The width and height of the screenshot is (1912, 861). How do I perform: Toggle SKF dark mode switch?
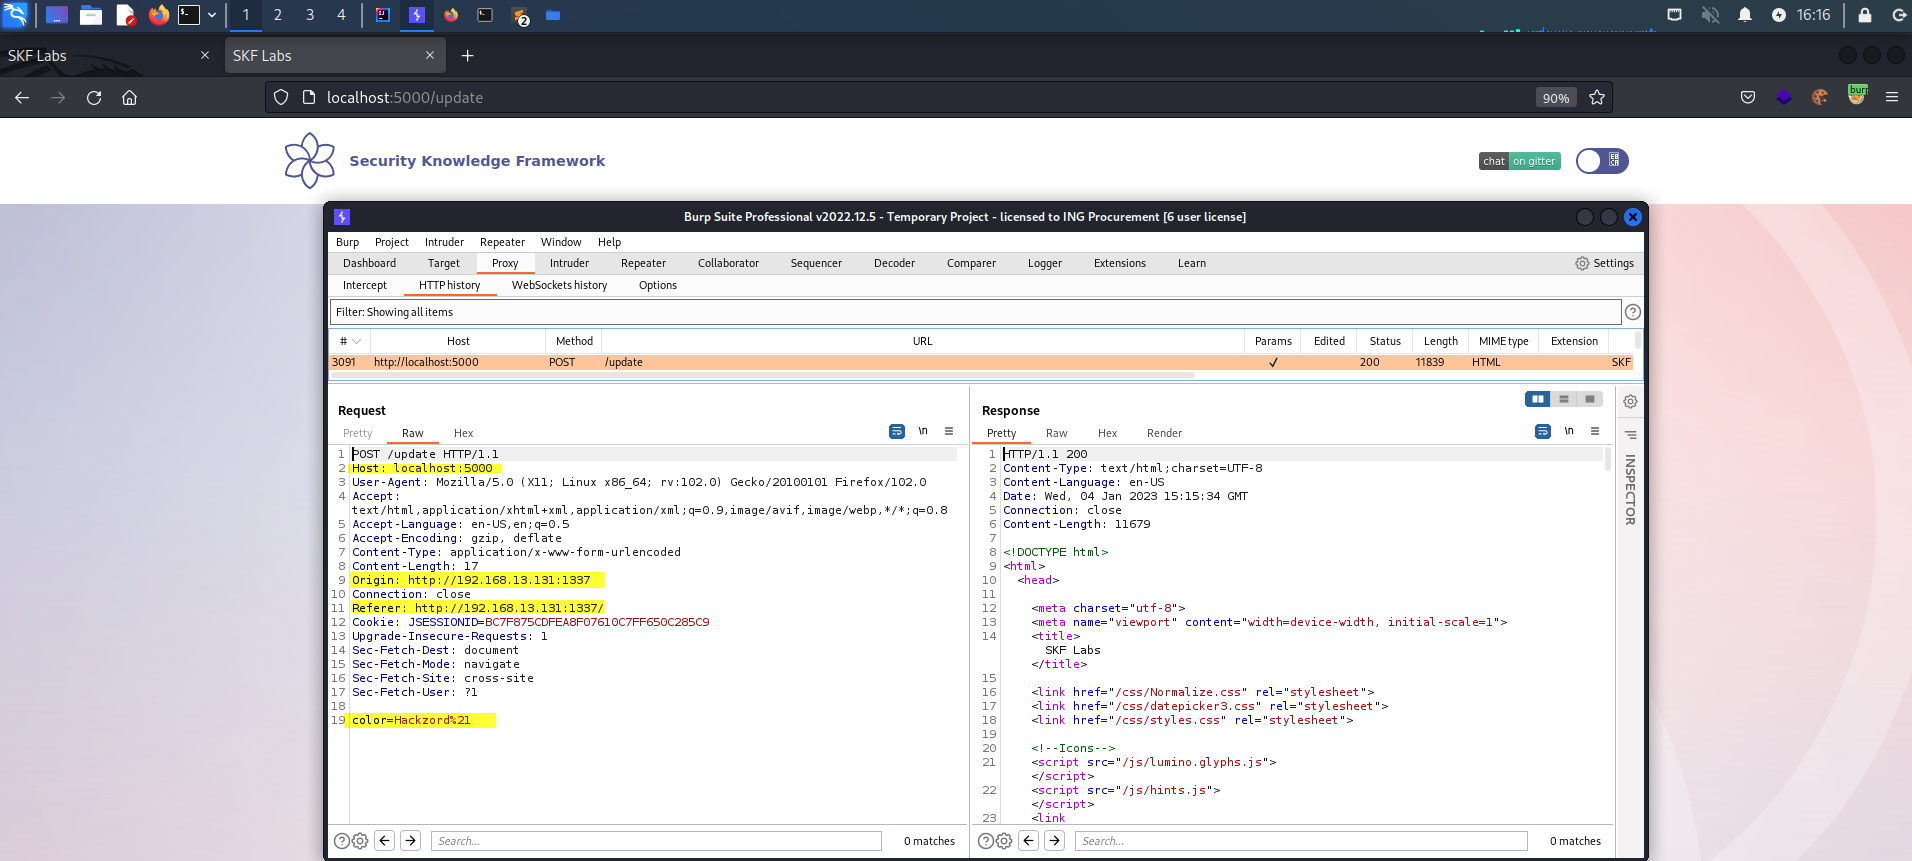[x=1602, y=161]
